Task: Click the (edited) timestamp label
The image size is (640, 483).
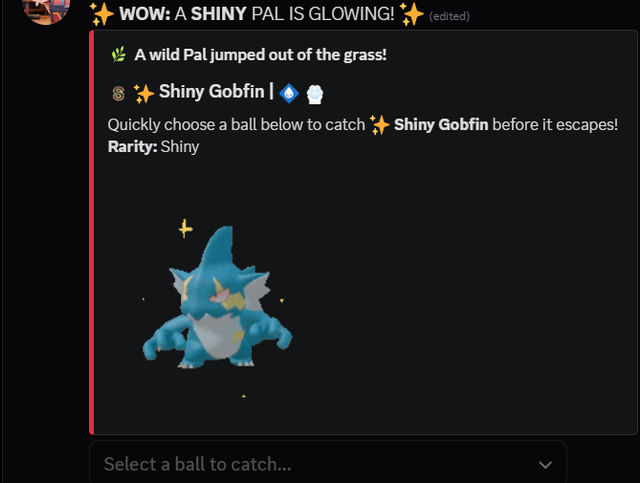Action: [449, 16]
